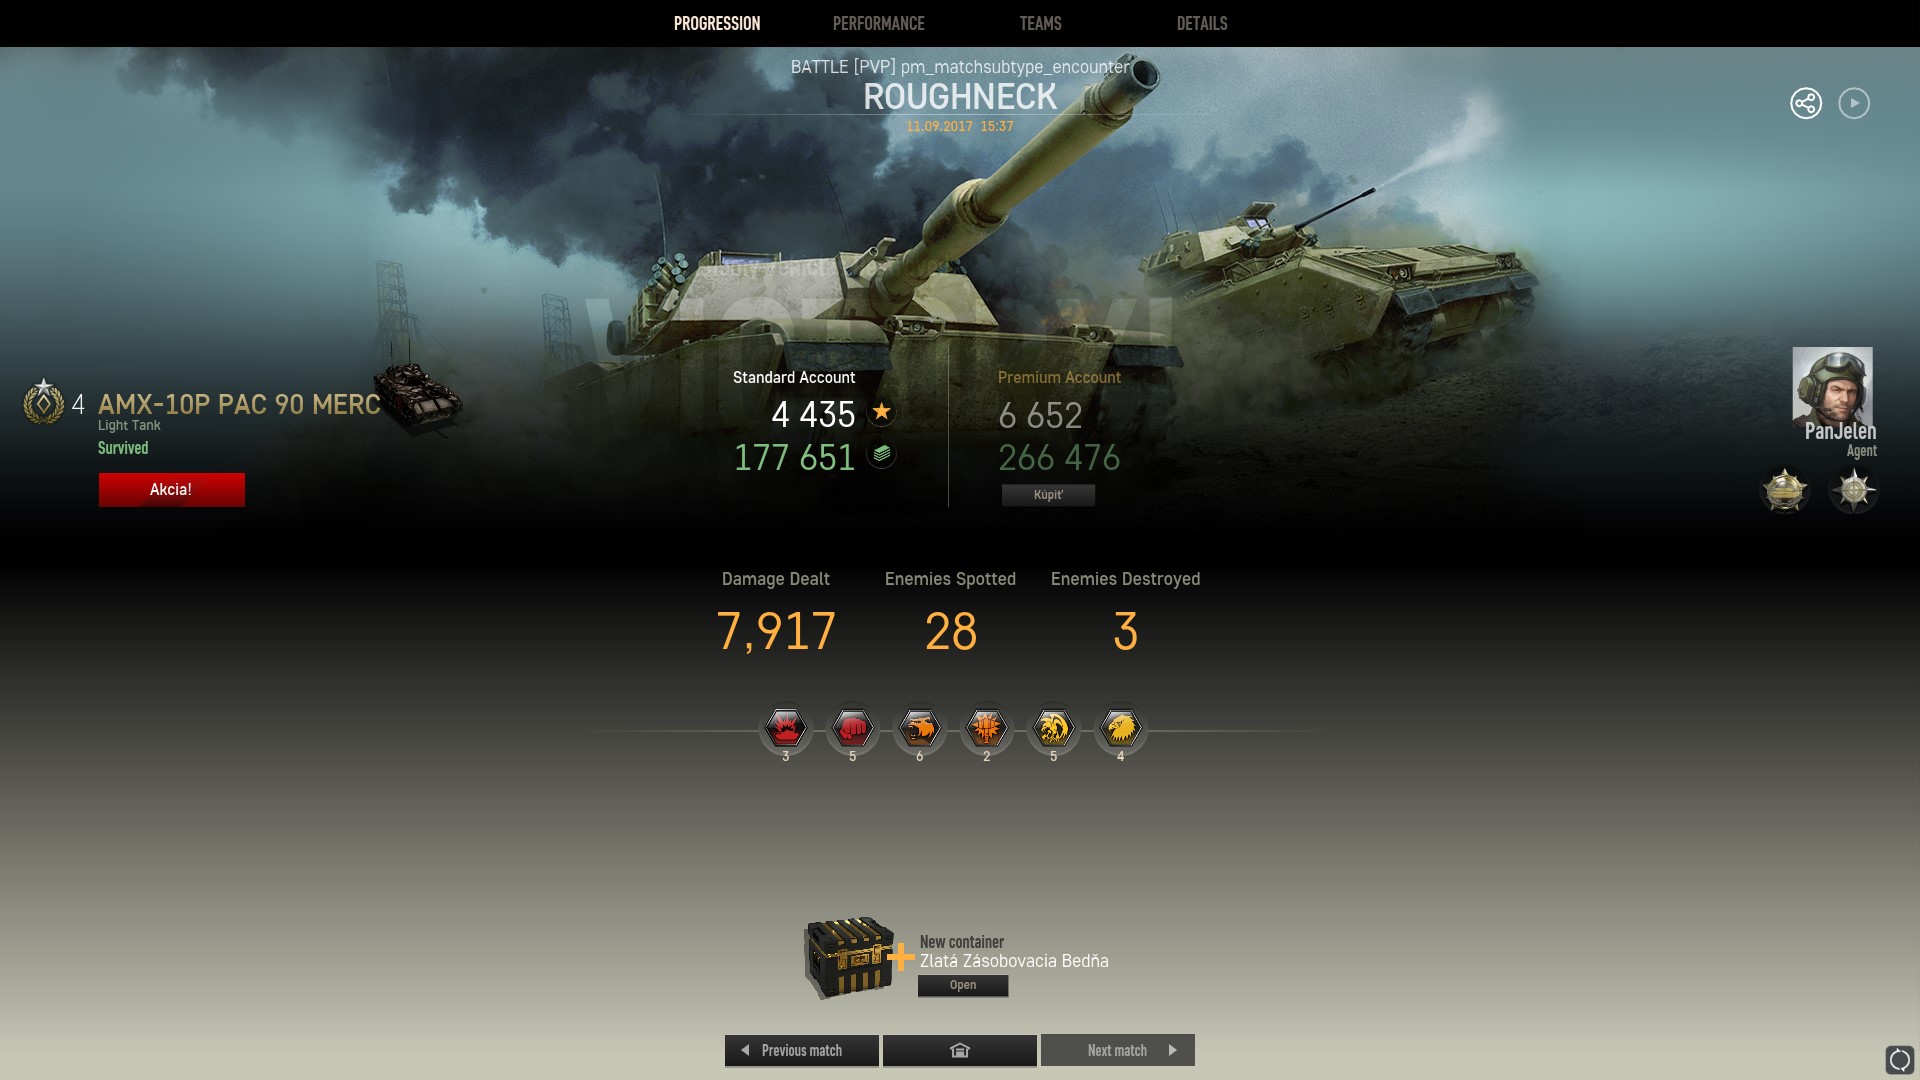
Task: Click the garage home icon button
Action: 960,1050
